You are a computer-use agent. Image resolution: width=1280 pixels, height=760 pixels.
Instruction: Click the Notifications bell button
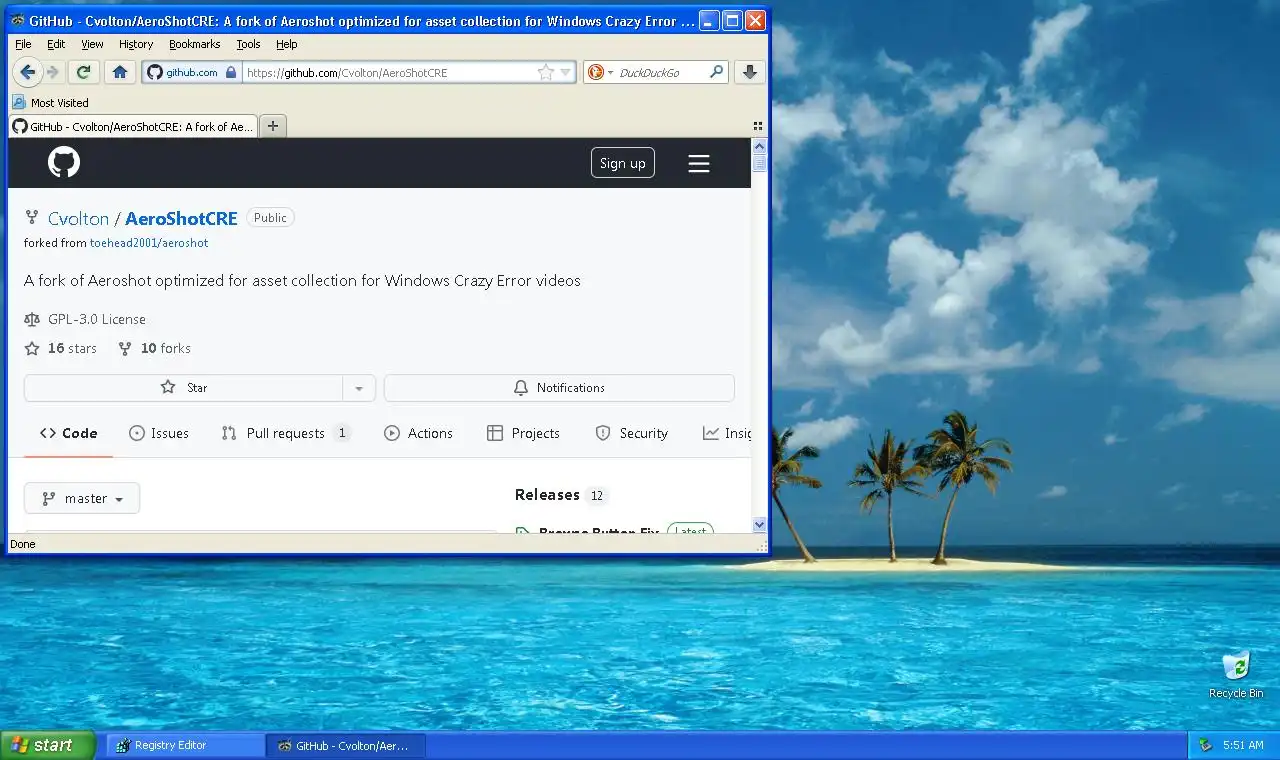coord(559,388)
